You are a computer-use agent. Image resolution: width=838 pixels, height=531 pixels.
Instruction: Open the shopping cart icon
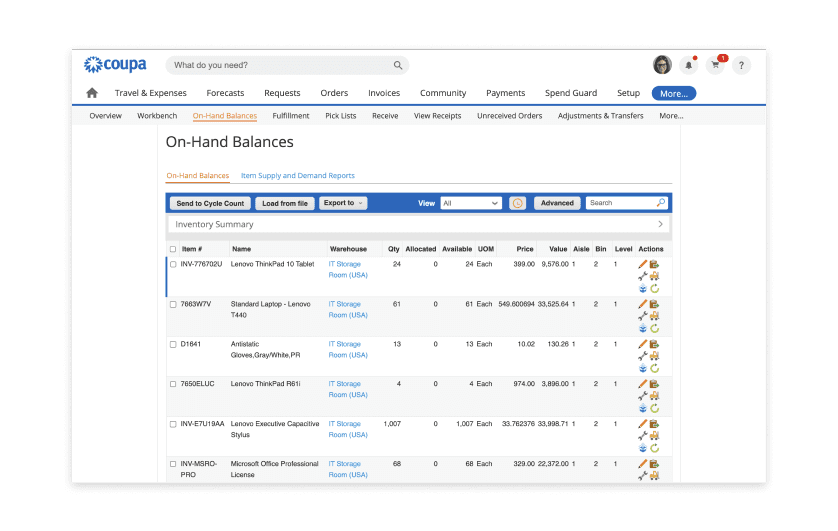pyautogui.click(x=715, y=65)
